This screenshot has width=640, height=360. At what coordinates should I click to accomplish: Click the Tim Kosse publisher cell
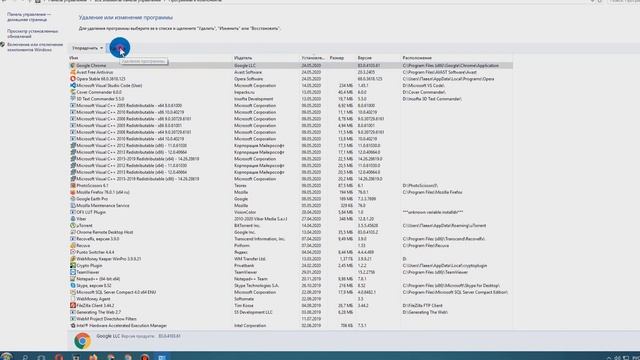(244, 306)
